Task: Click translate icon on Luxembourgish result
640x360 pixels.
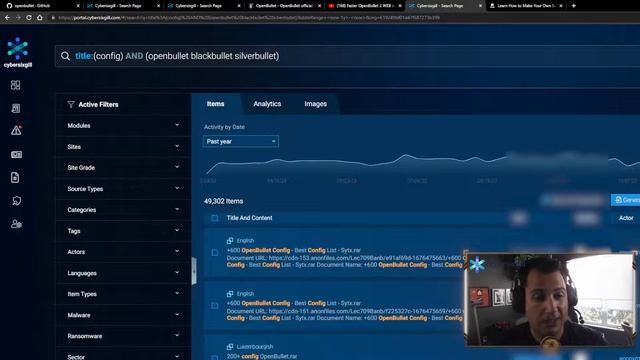Action: pos(230,347)
